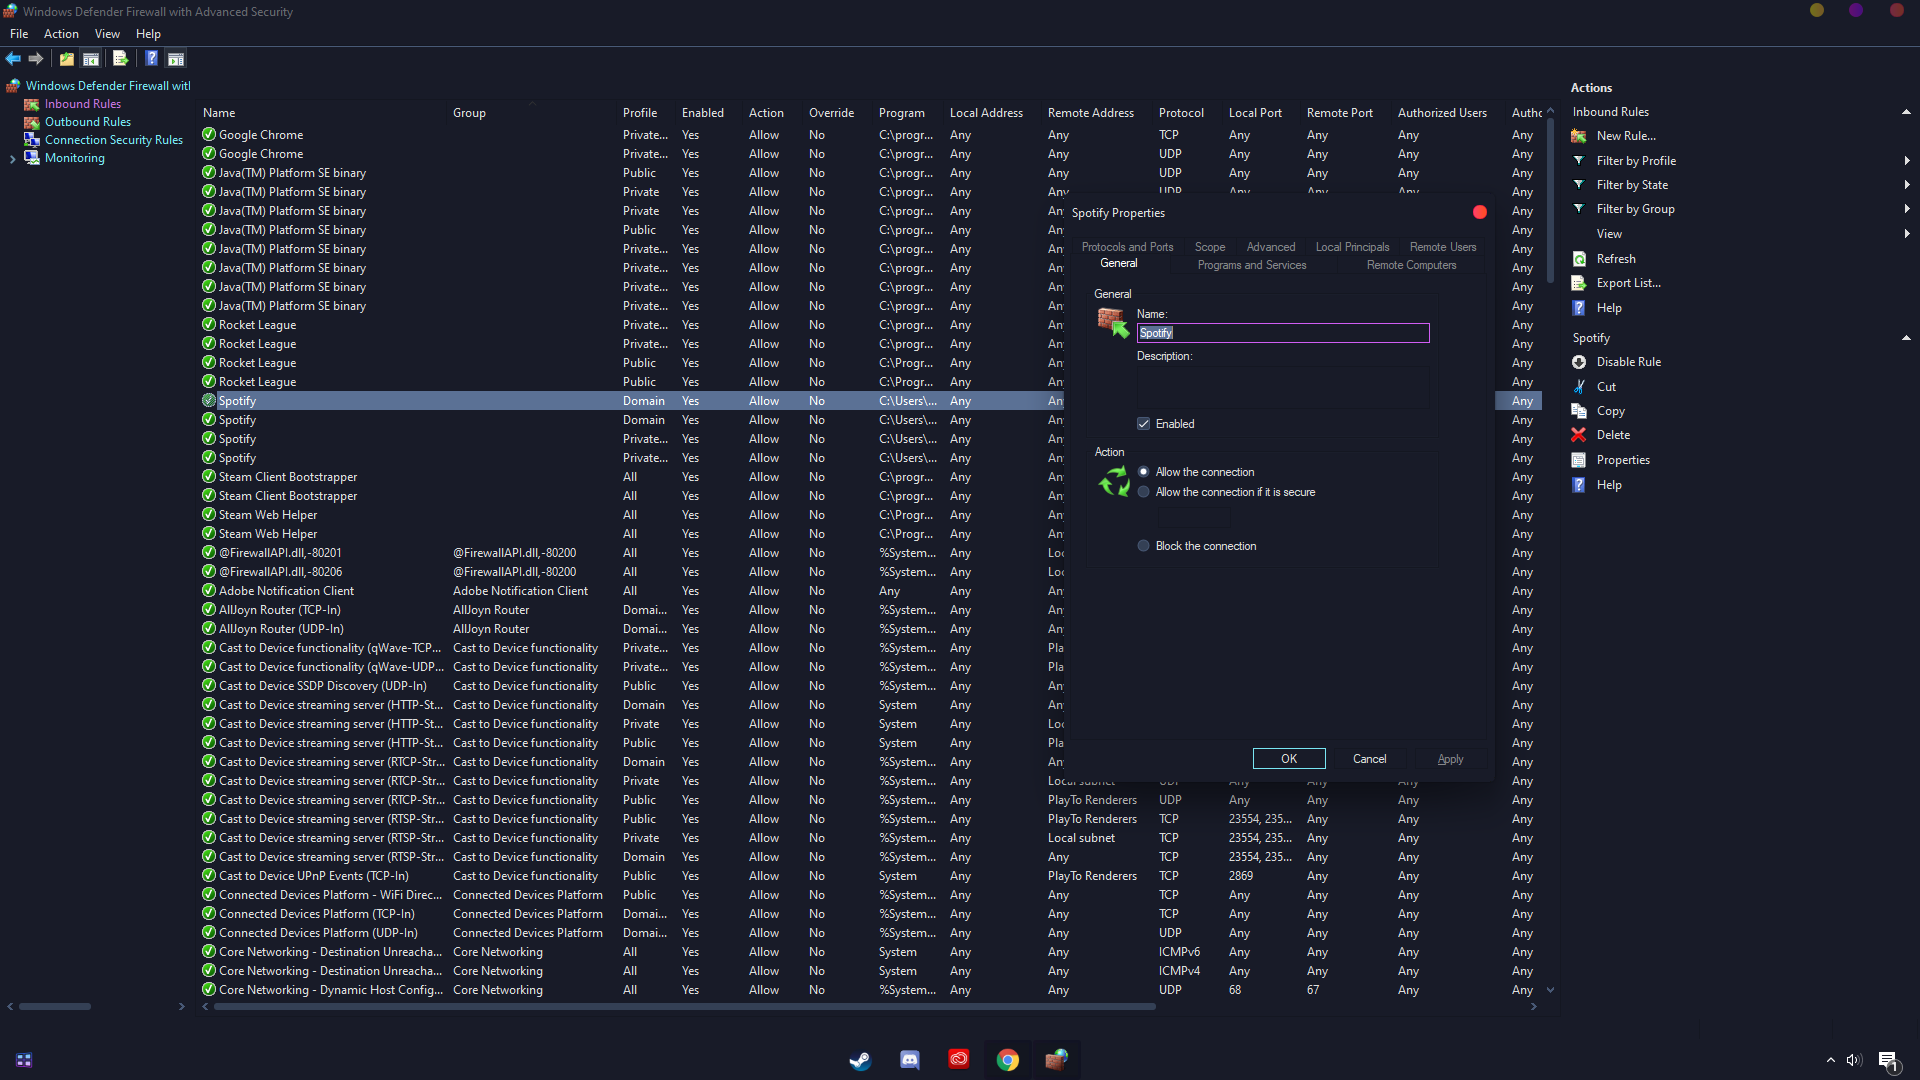Click the Properties icon in Actions pane

(x=1579, y=460)
